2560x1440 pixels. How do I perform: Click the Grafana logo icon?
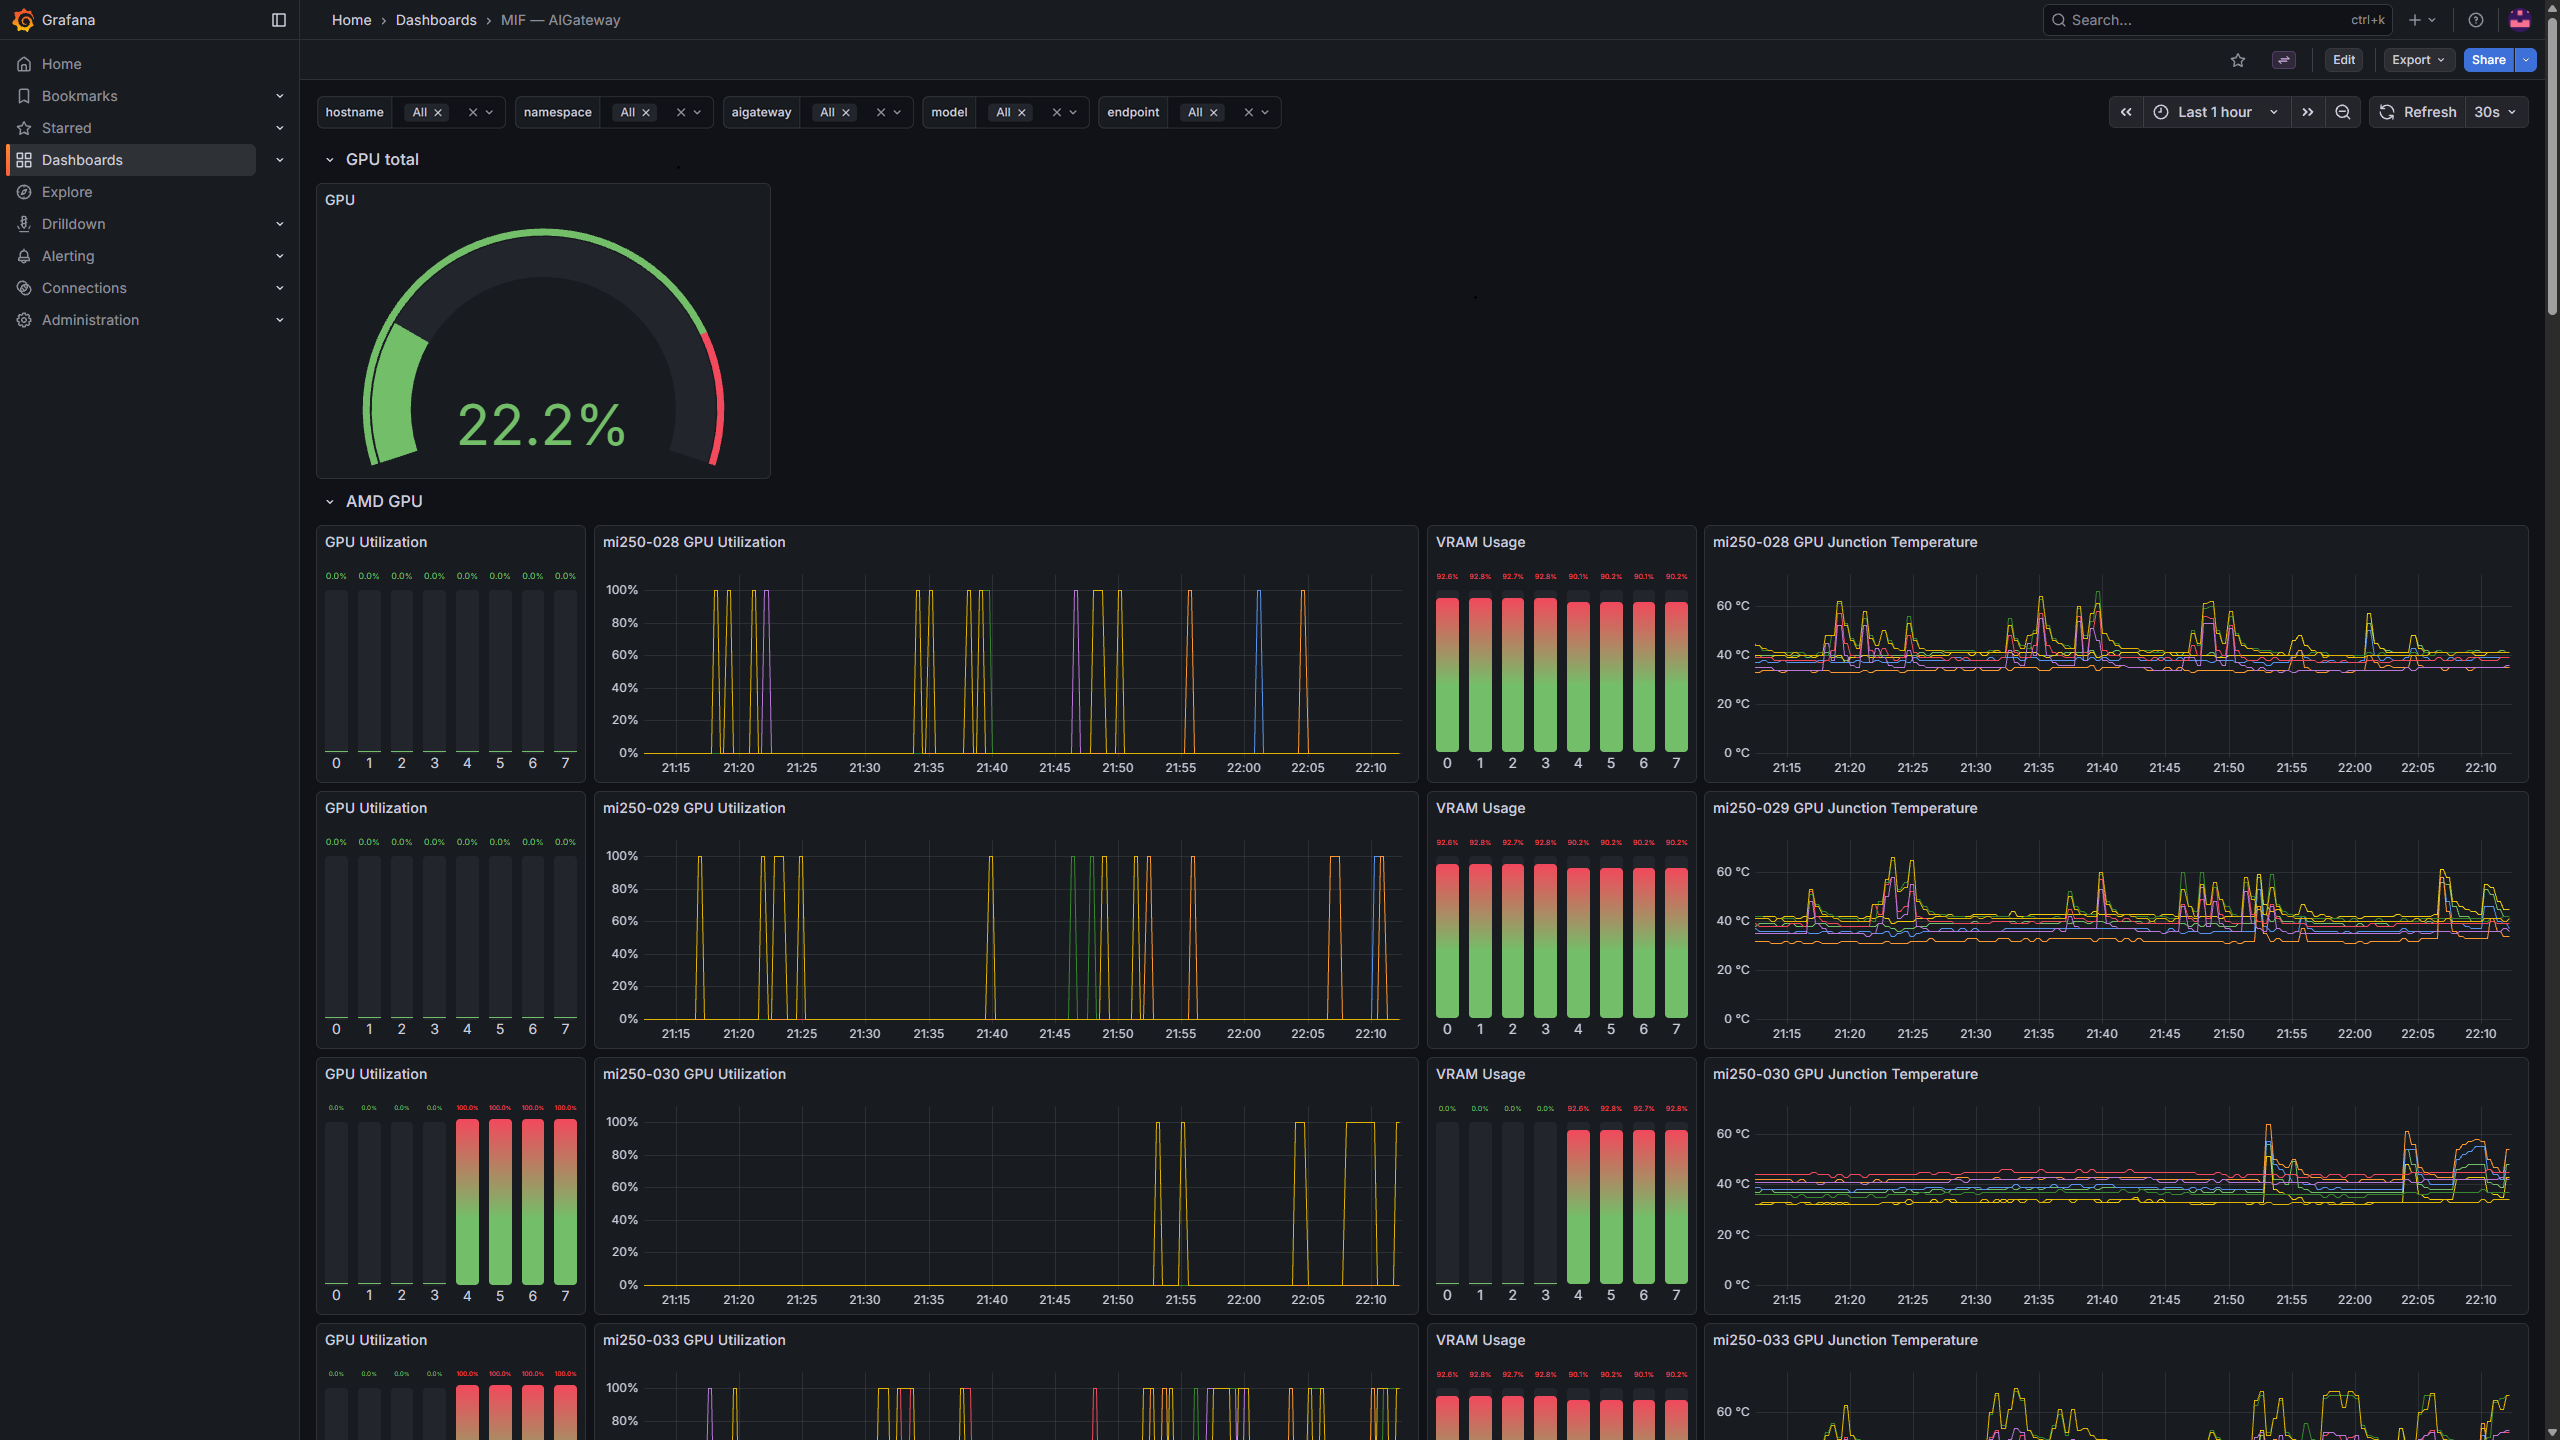[x=23, y=20]
